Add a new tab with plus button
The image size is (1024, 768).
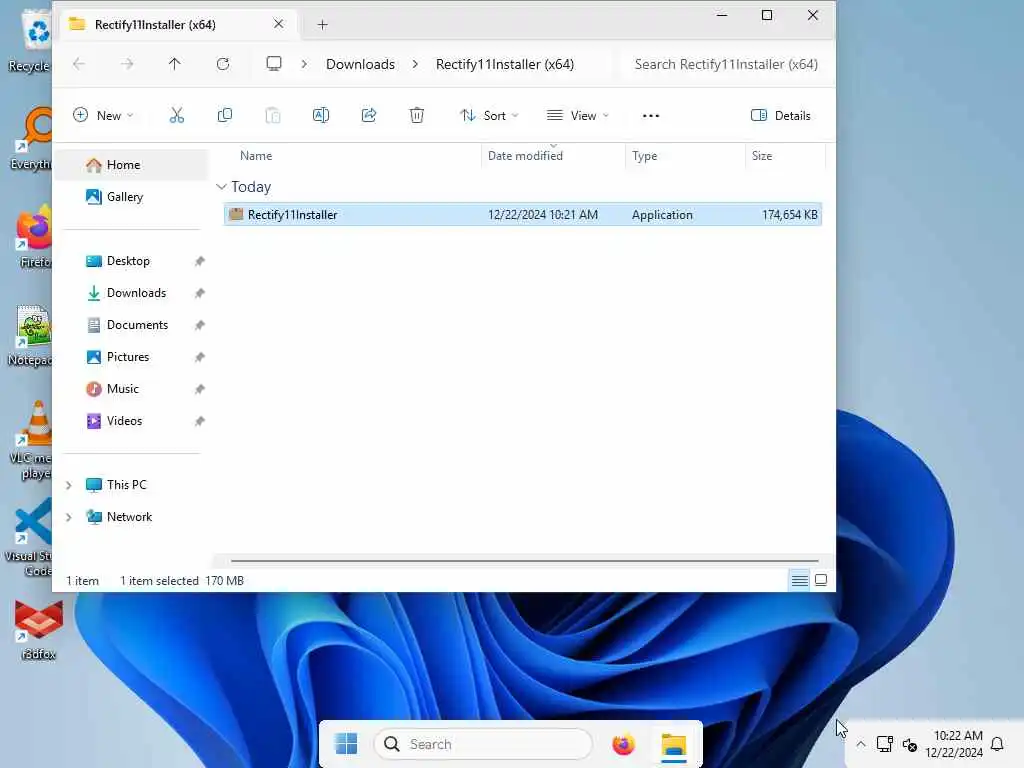(322, 25)
